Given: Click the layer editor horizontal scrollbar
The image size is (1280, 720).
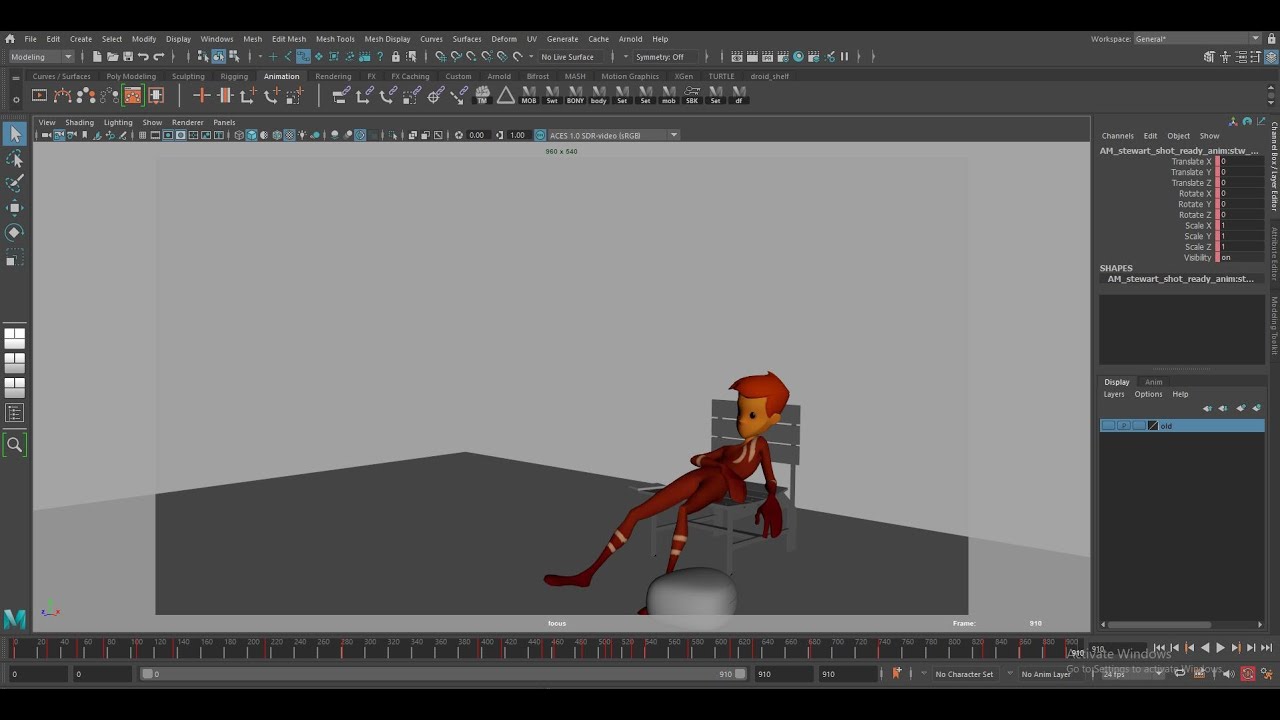Looking at the screenshot, I should coord(1160,625).
